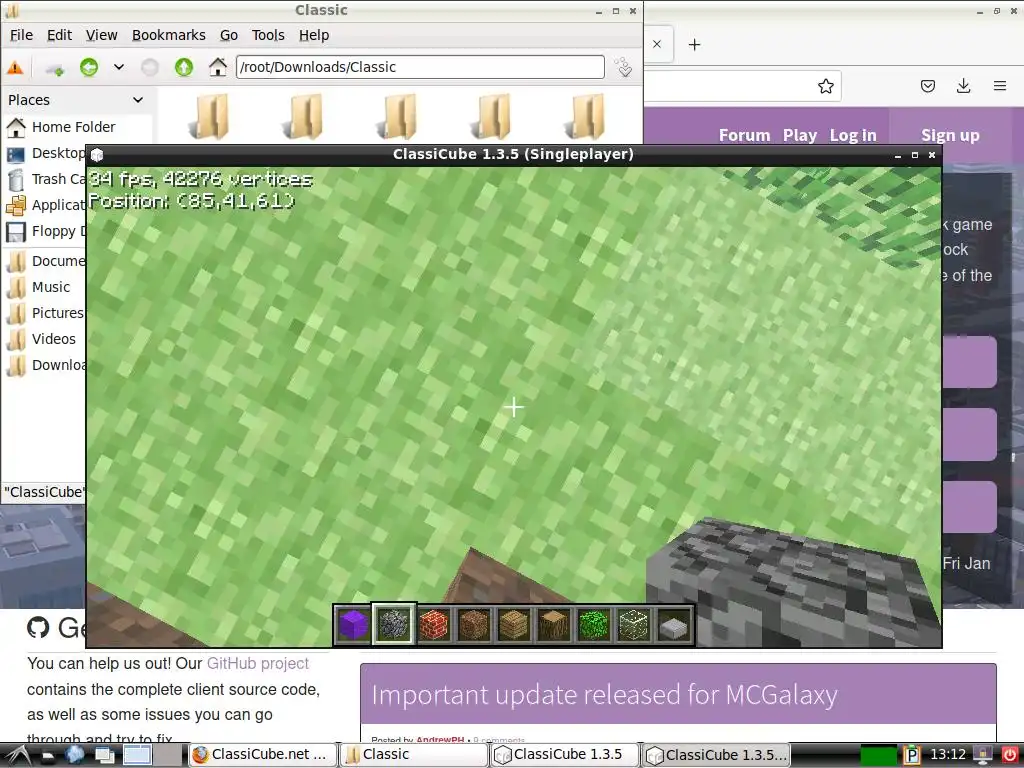This screenshot has width=1024, height=768.
Task: Open the Forum link on ClassiCube.net
Action: point(744,135)
